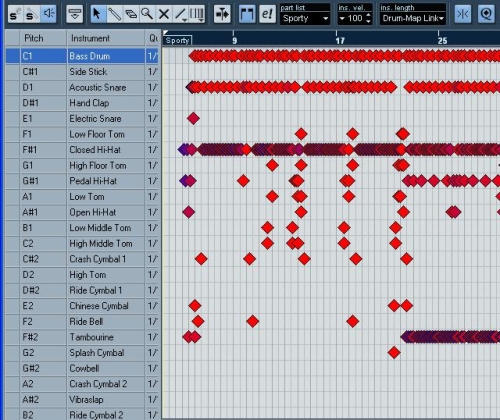
Task: Toggle Solo Editor button
Action: (x=15, y=14)
